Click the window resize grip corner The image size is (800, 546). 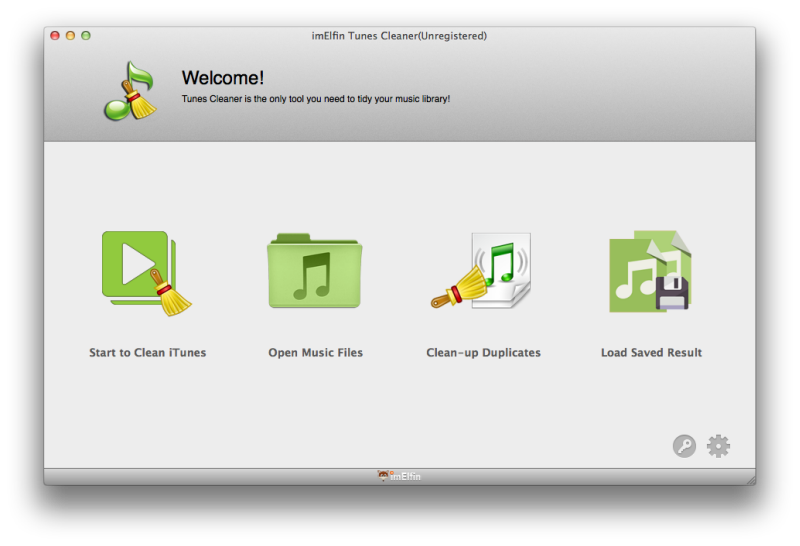point(751,480)
